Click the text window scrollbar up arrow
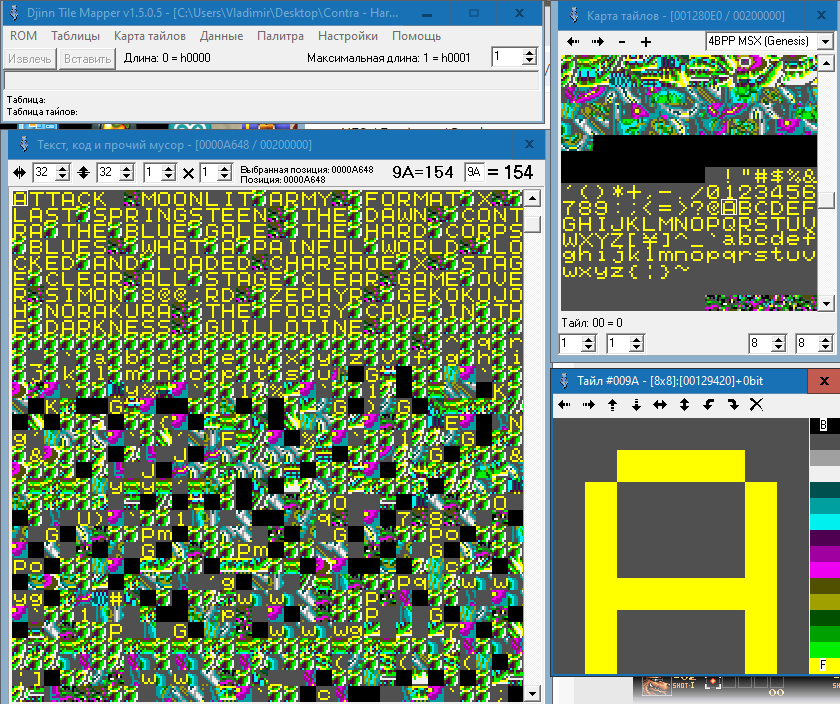 531,199
